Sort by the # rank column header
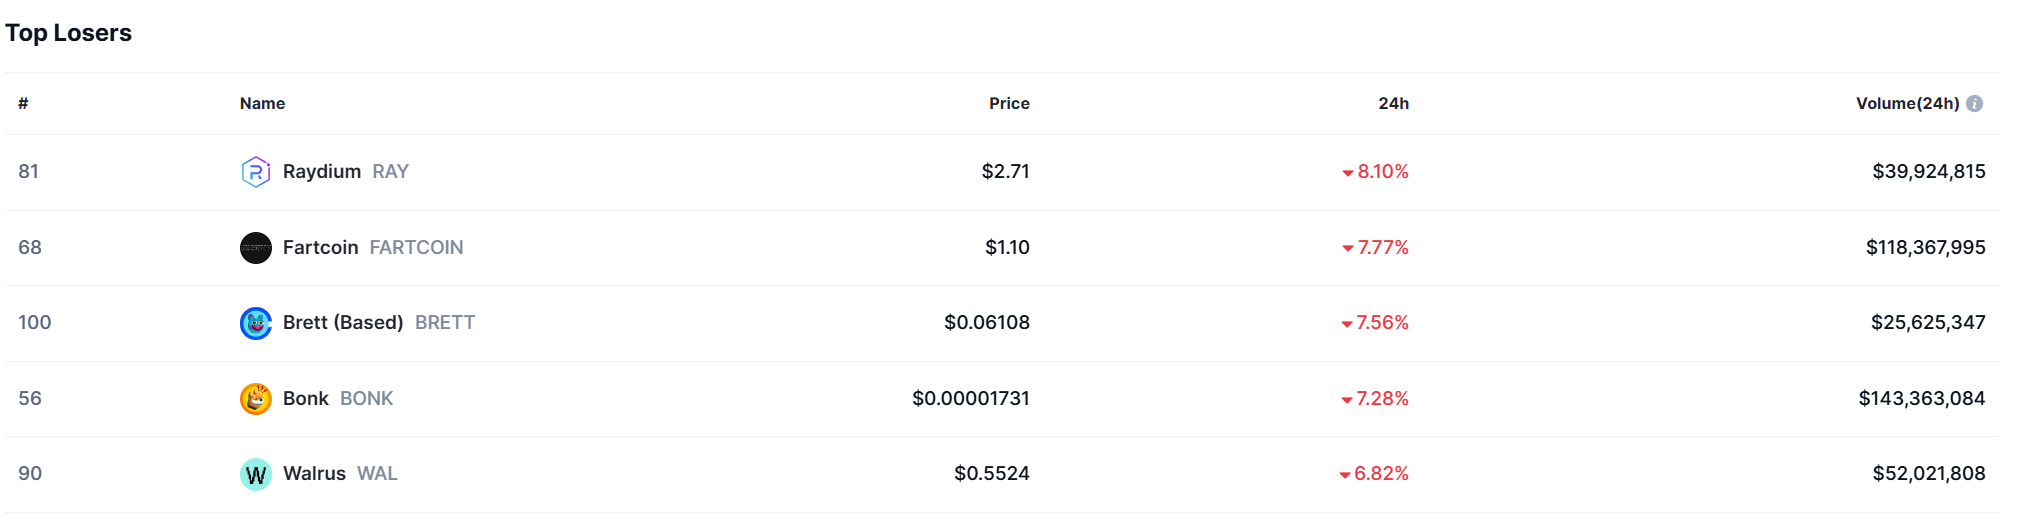 pos(23,104)
